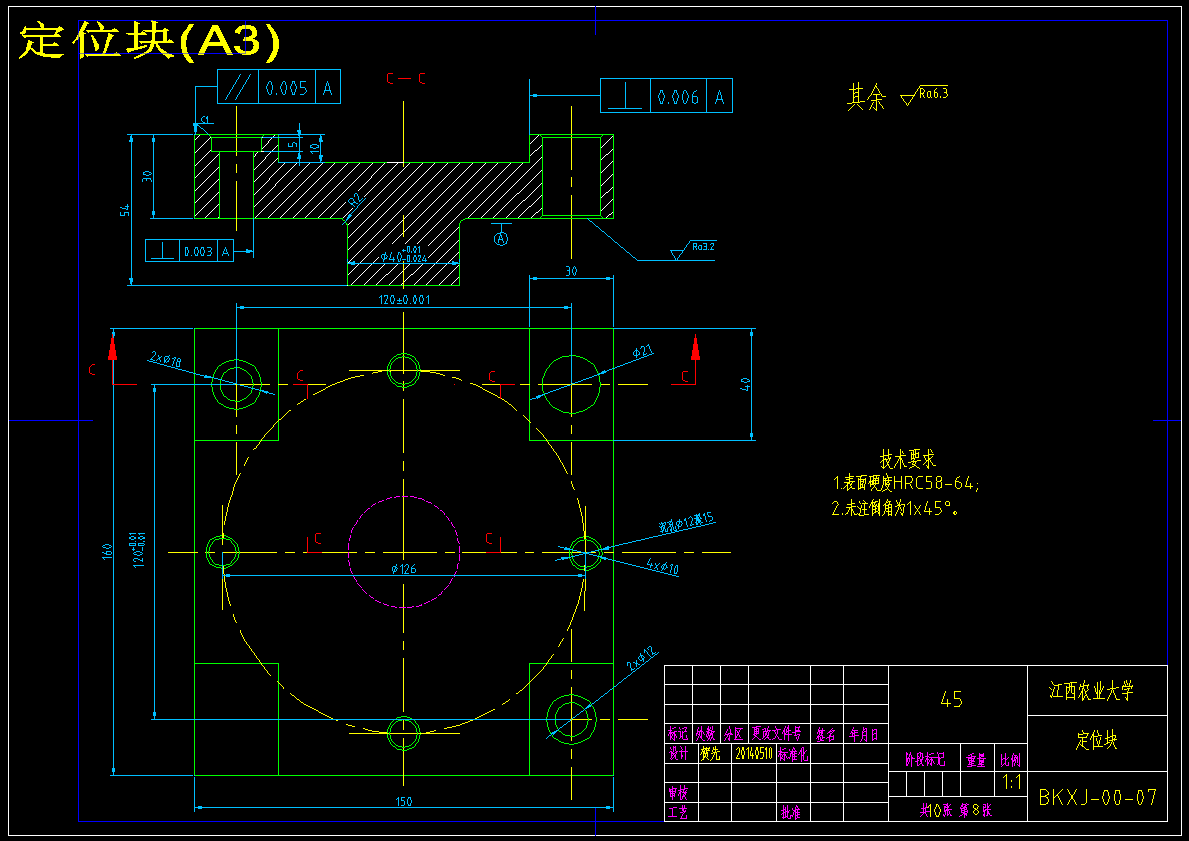Click the 4xφ10 hole callout
The image size is (1189, 841).
tap(664, 567)
